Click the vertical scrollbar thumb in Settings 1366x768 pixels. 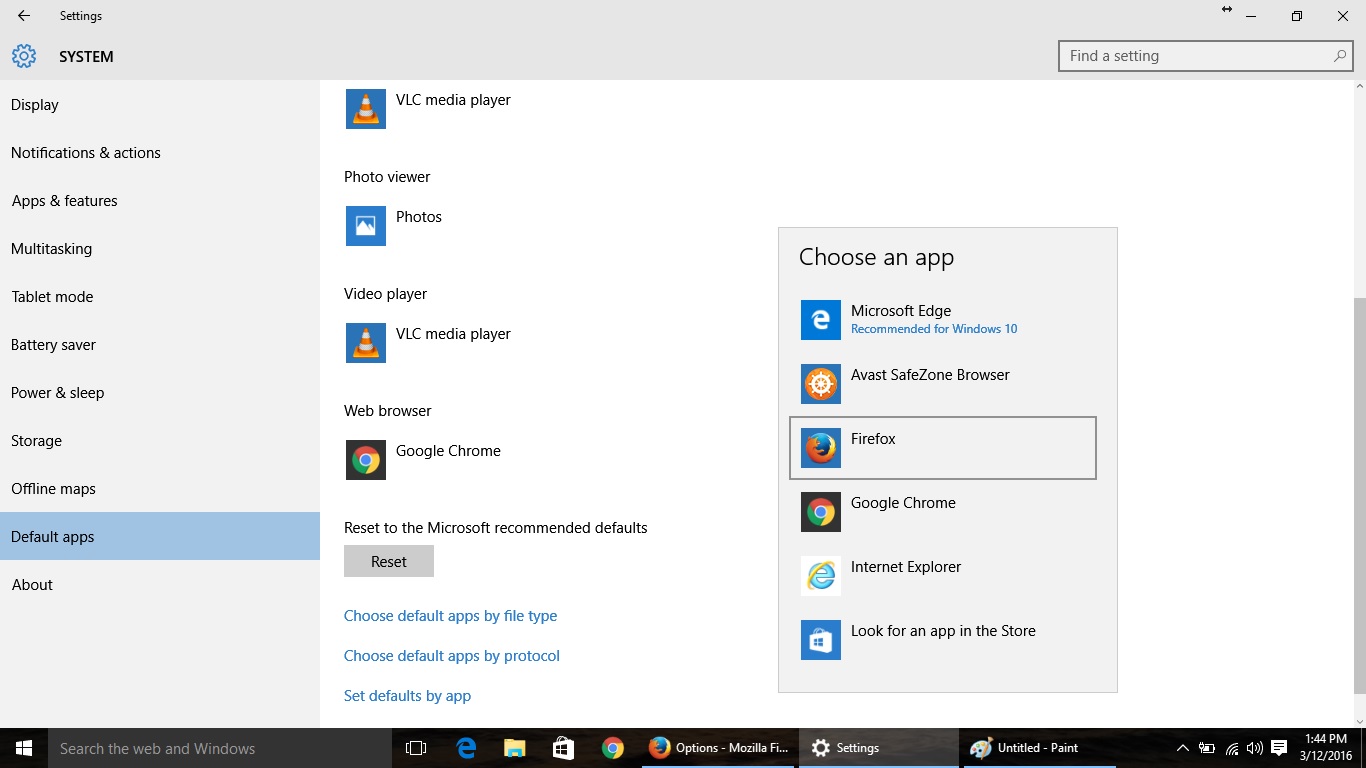click(1359, 496)
